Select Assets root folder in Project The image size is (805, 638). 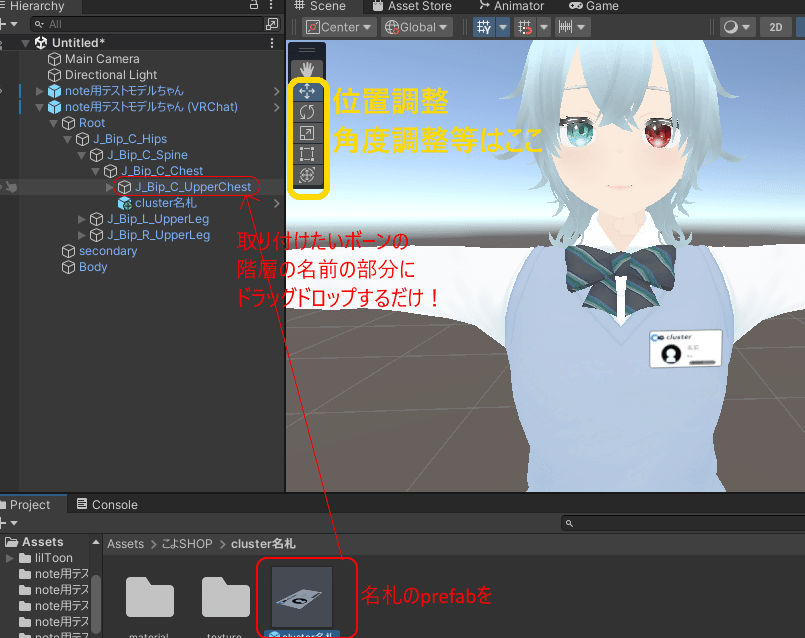42,542
